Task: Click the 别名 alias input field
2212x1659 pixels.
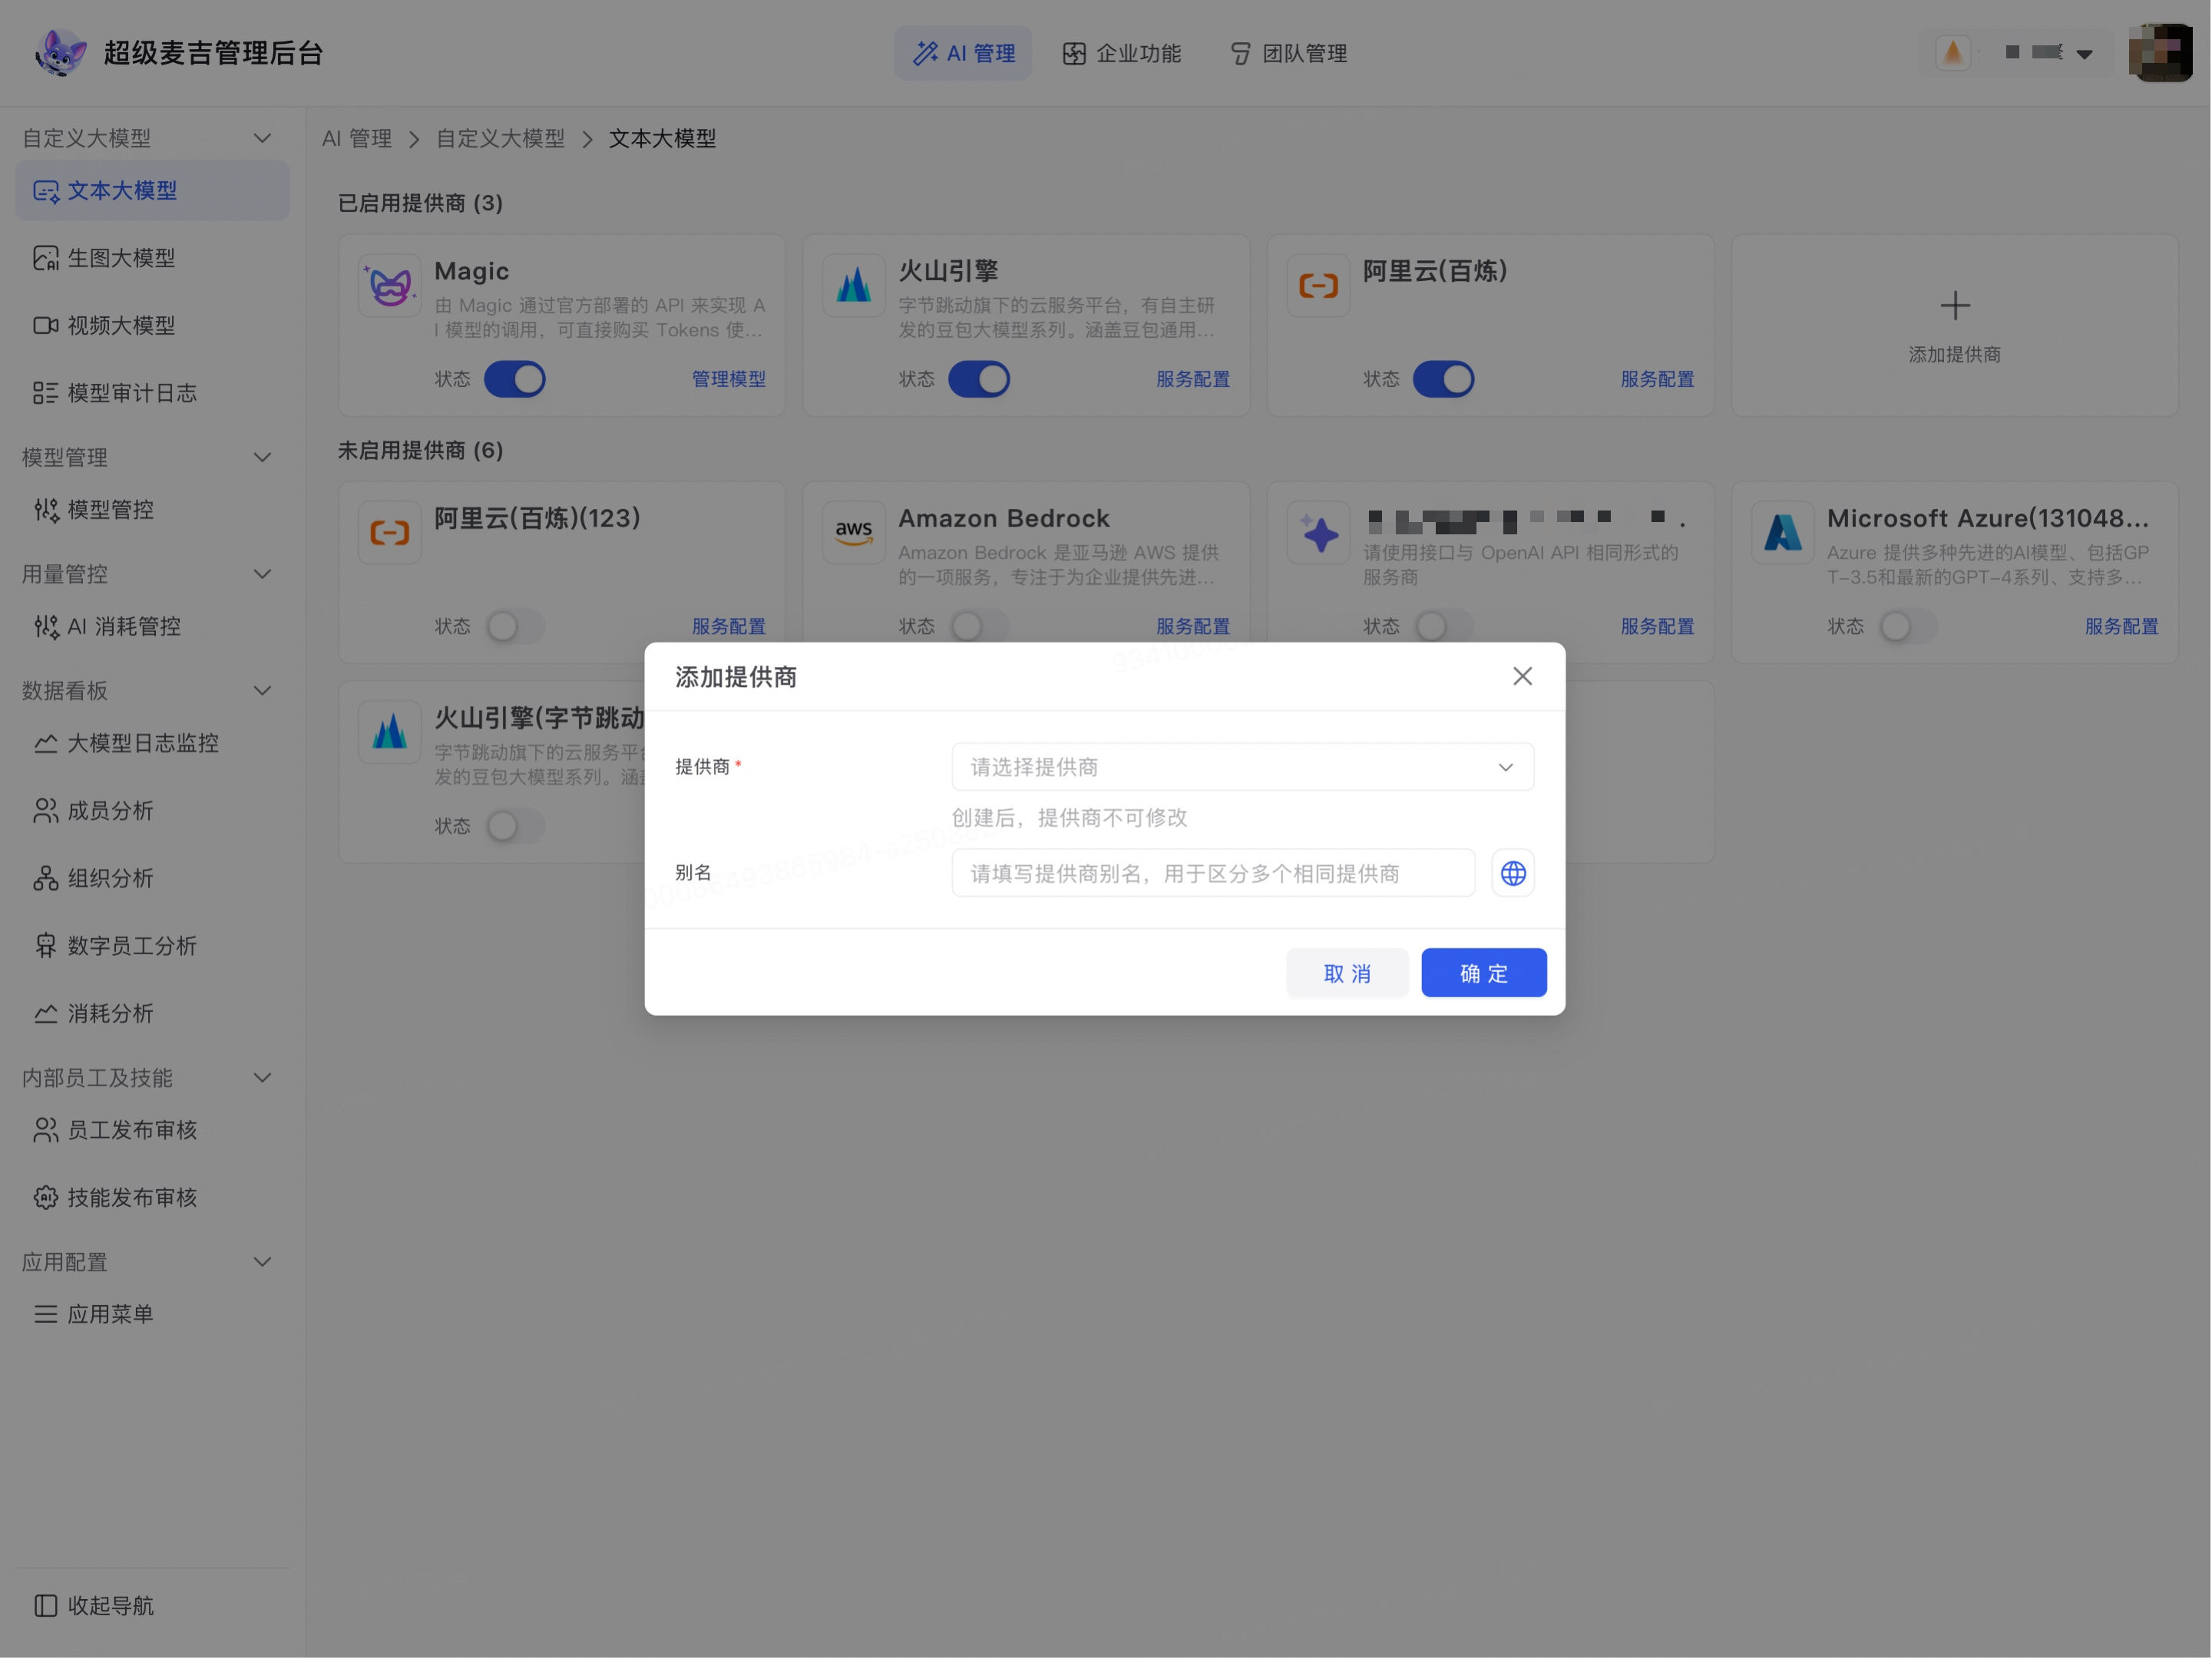Action: coord(1214,874)
